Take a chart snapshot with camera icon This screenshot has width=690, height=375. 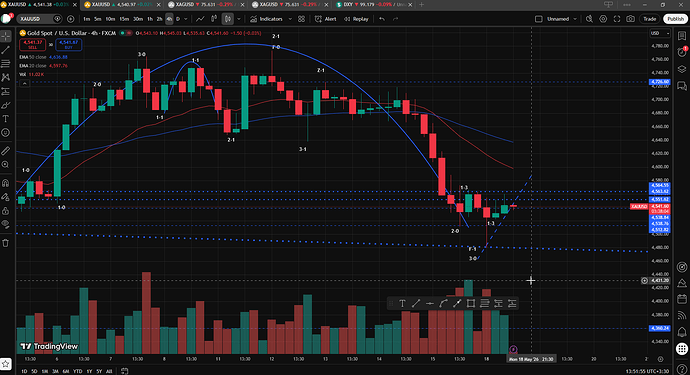[631, 19]
